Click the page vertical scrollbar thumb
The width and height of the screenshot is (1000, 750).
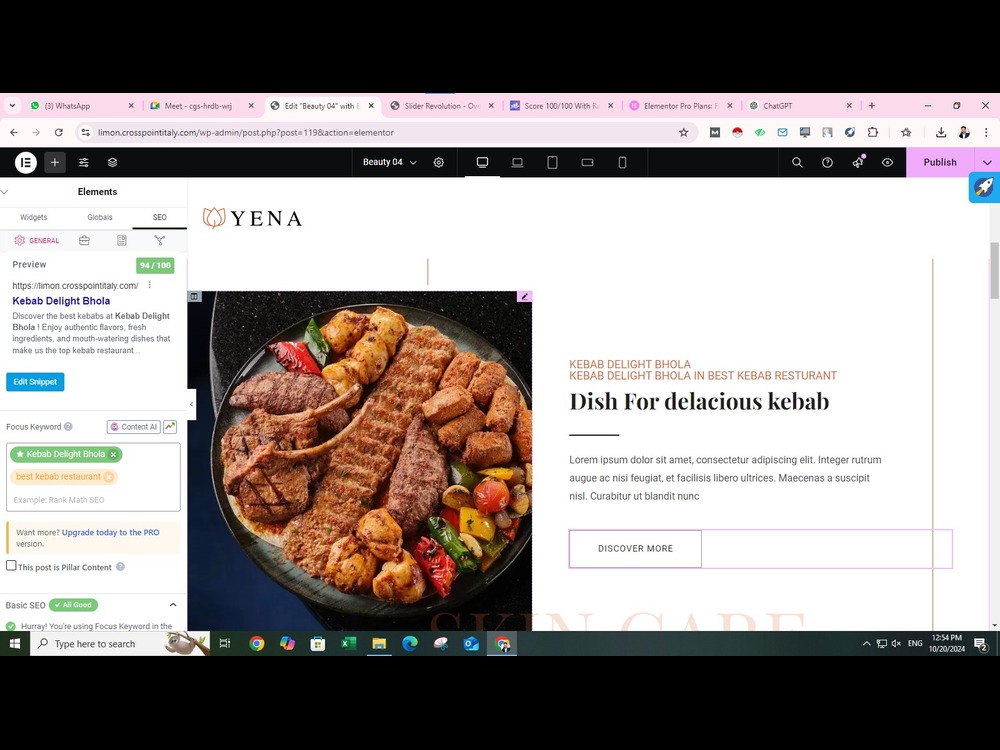click(x=994, y=270)
